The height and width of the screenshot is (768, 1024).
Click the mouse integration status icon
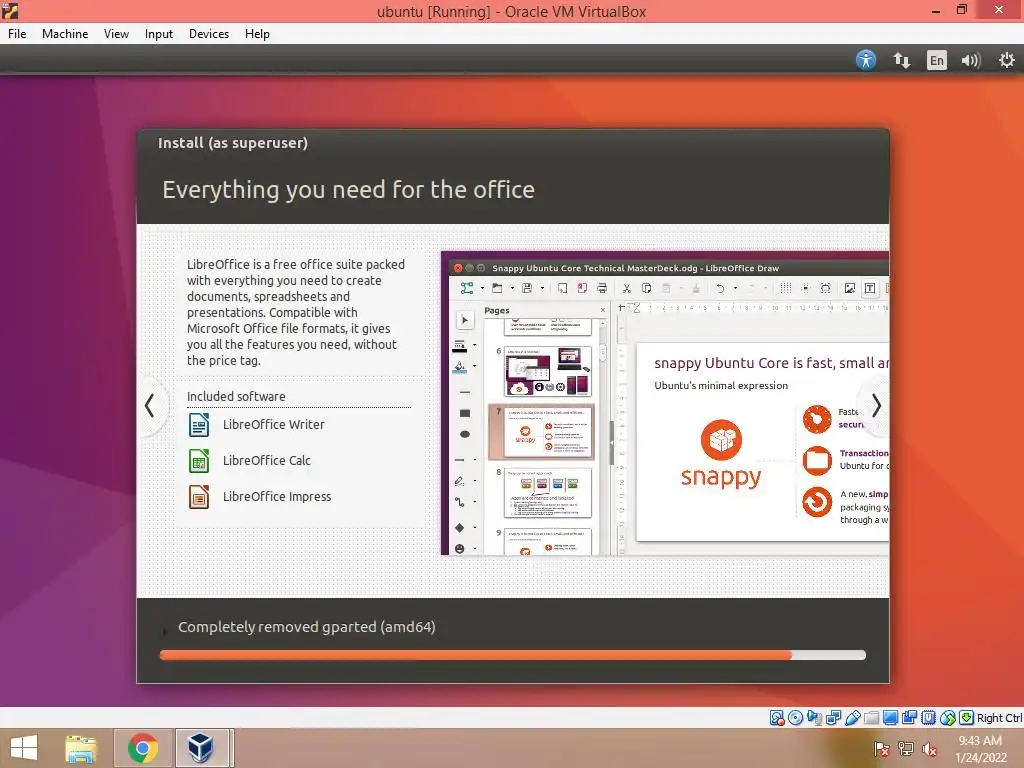coord(948,718)
